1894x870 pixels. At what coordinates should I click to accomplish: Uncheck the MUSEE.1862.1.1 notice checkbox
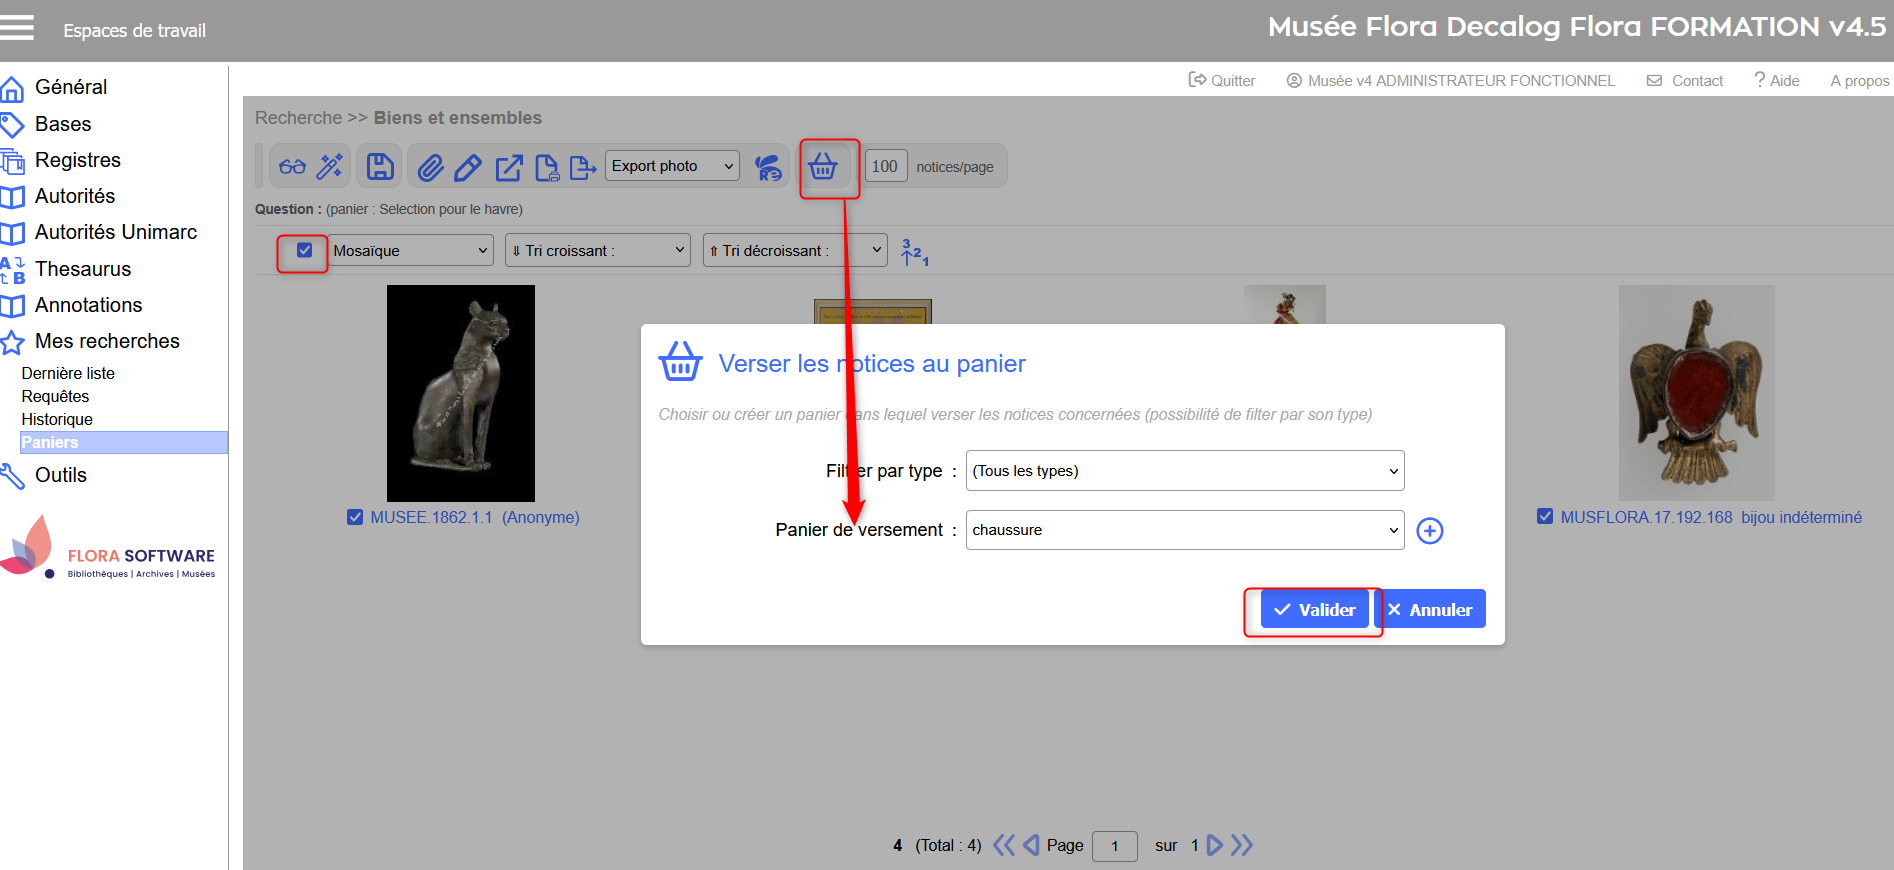point(355,517)
